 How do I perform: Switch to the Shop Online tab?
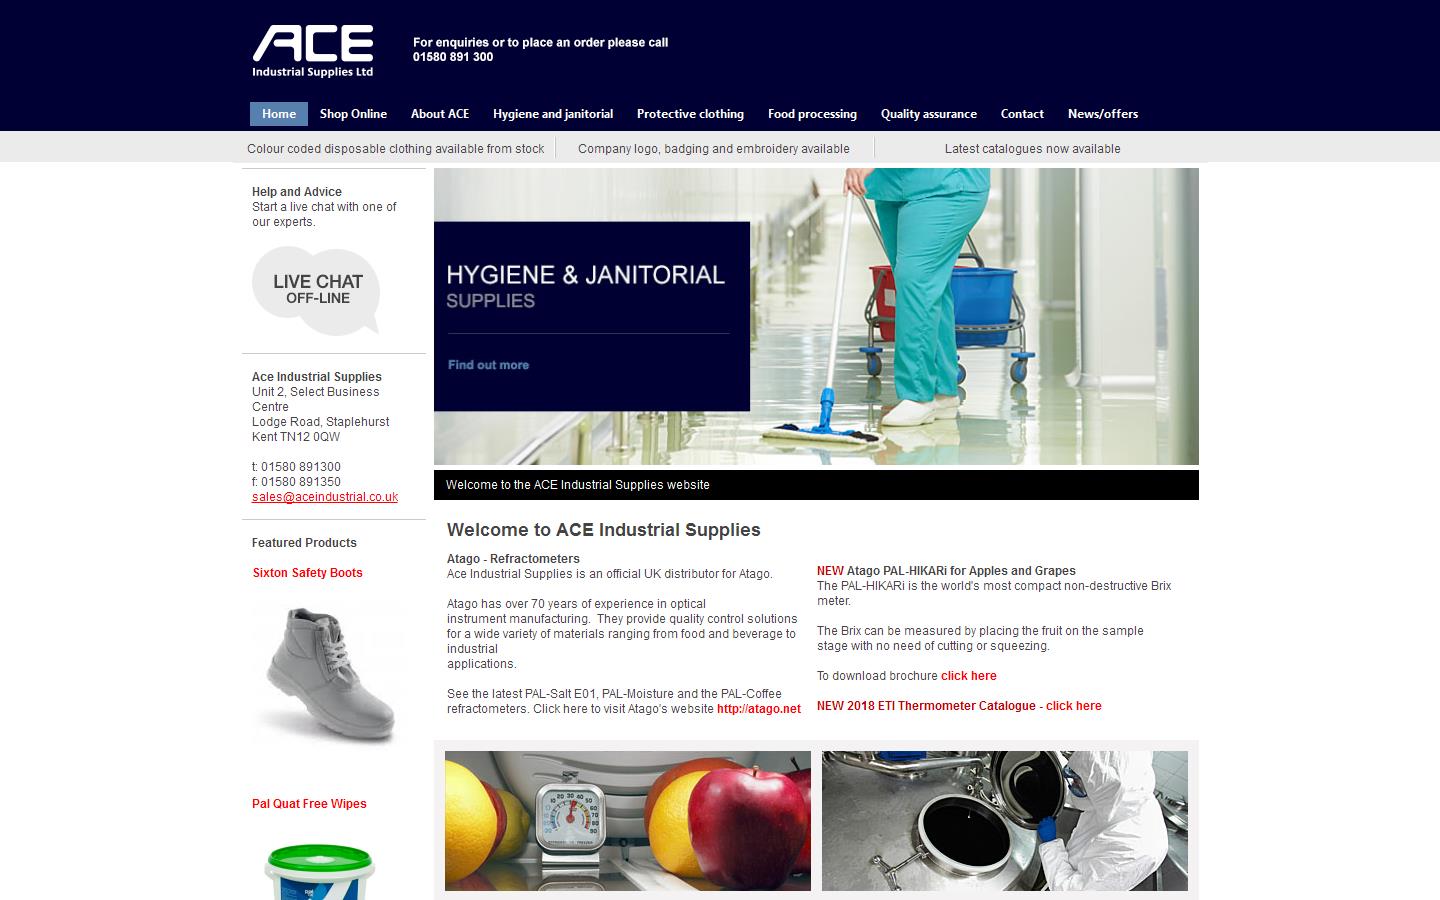pyautogui.click(x=353, y=113)
